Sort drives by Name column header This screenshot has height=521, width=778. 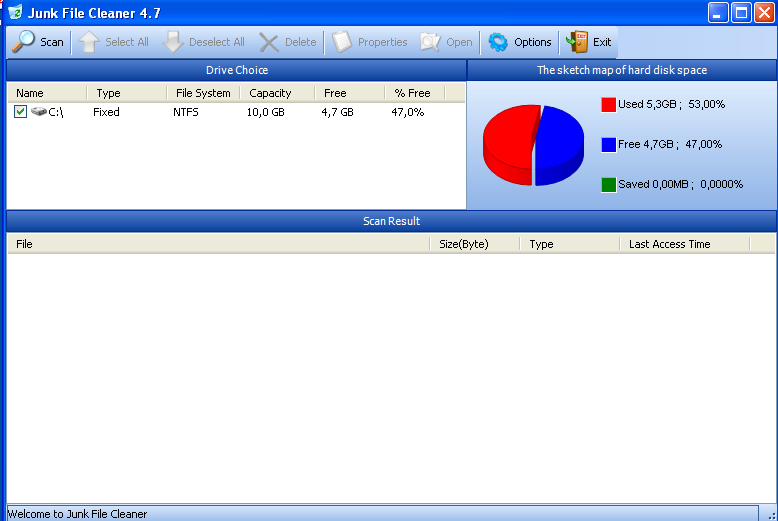point(48,93)
